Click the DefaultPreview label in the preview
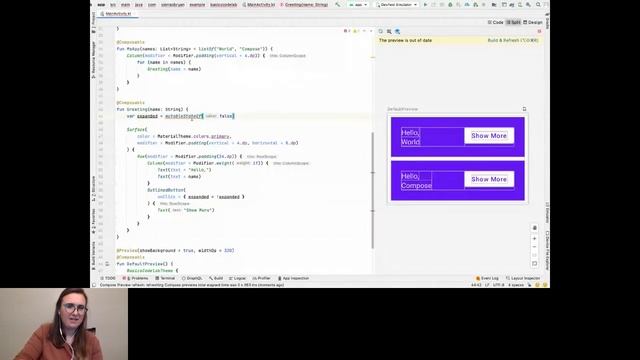Screen dimensions: 640x360 point(402,109)
